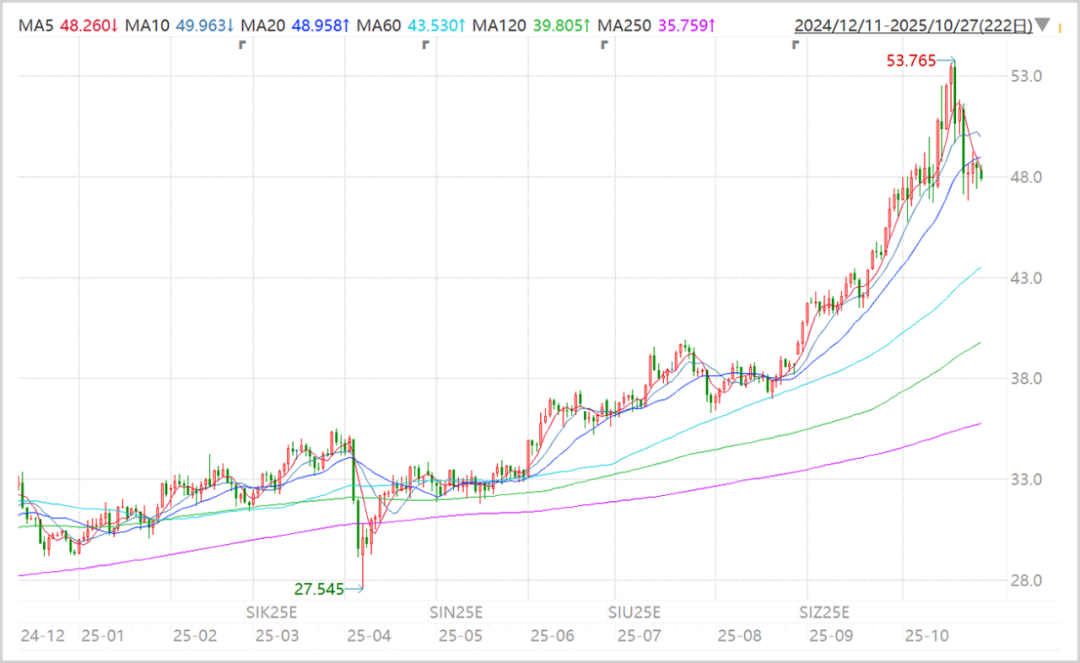Click the 25-10 month label on time axis
The image size is (1080, 663).
926,635
